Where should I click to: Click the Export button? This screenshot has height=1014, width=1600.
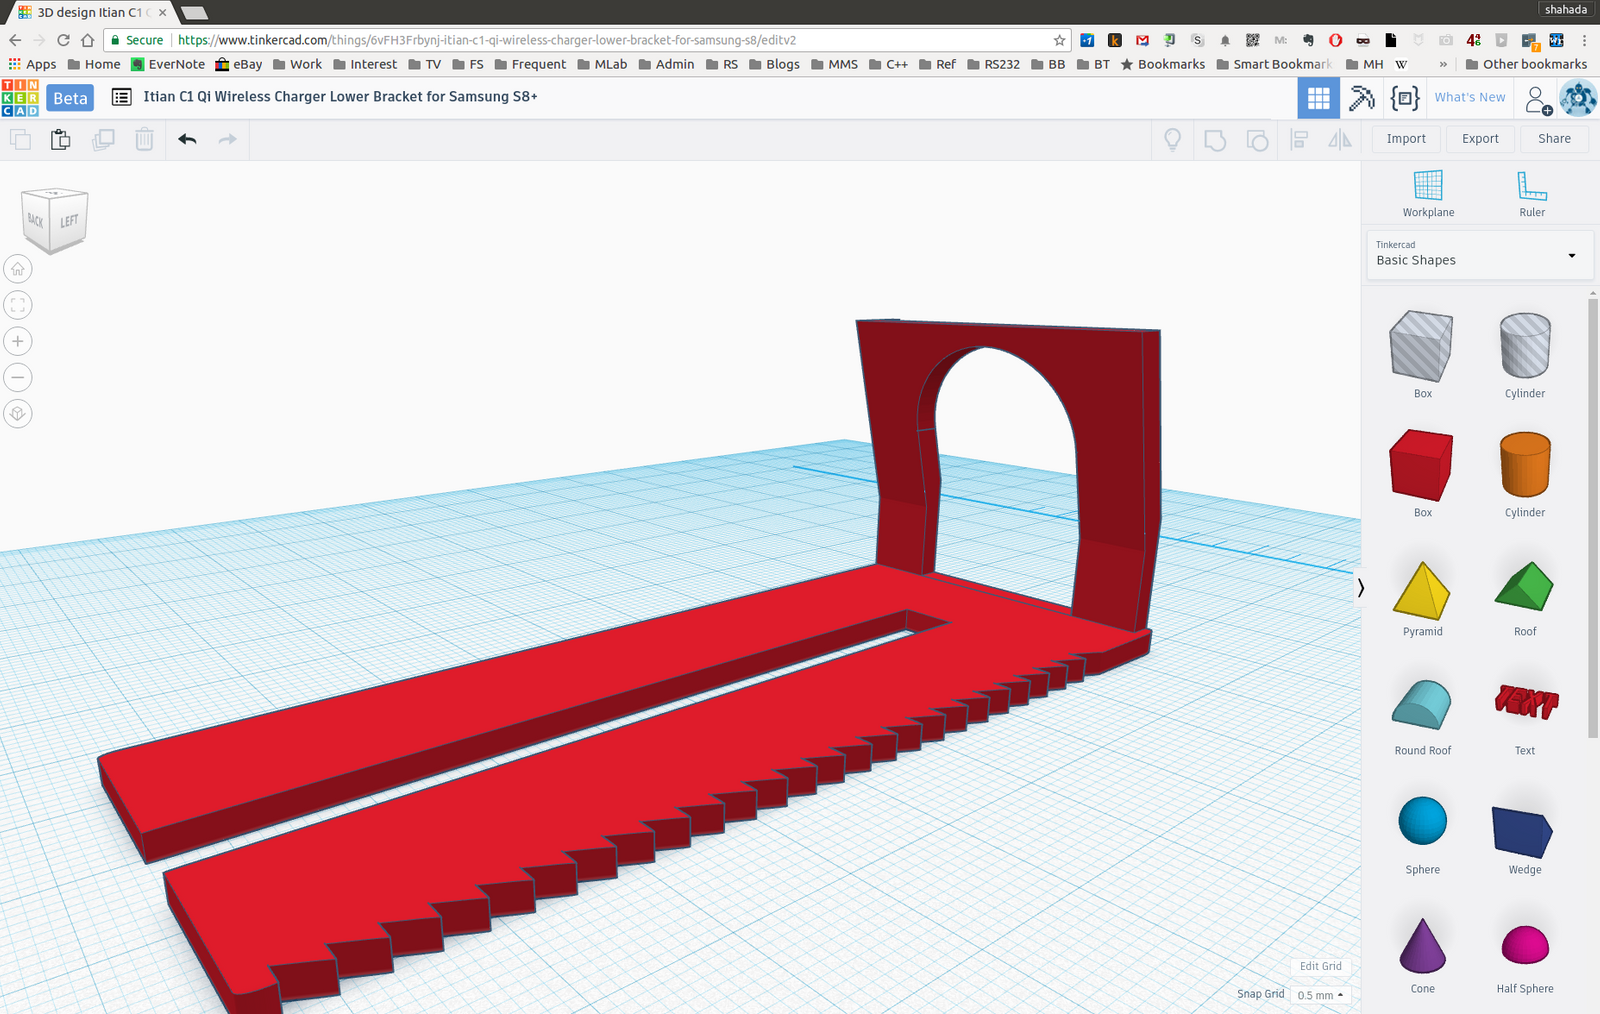click(x=1479, y=139)
